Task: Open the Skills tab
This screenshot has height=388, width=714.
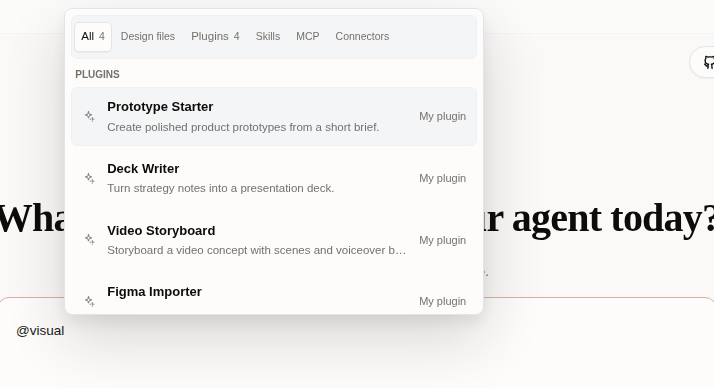Action: (268, 36)
